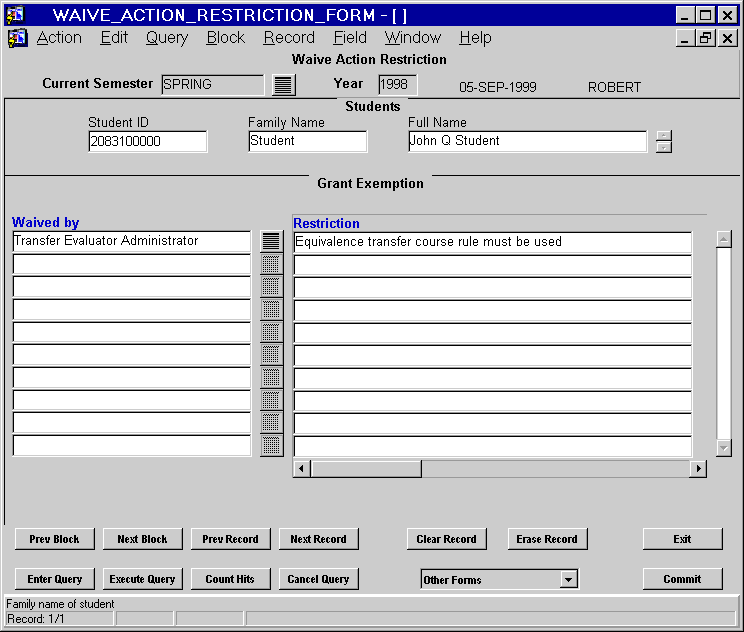Click Restriction vertical scrollbar down arrow
Viewport: 744px width, 632px height.
[x=724, y=447]
